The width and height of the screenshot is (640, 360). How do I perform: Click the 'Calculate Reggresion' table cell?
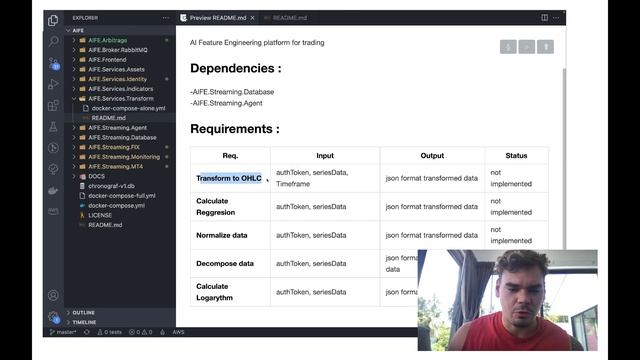[230, 207]
